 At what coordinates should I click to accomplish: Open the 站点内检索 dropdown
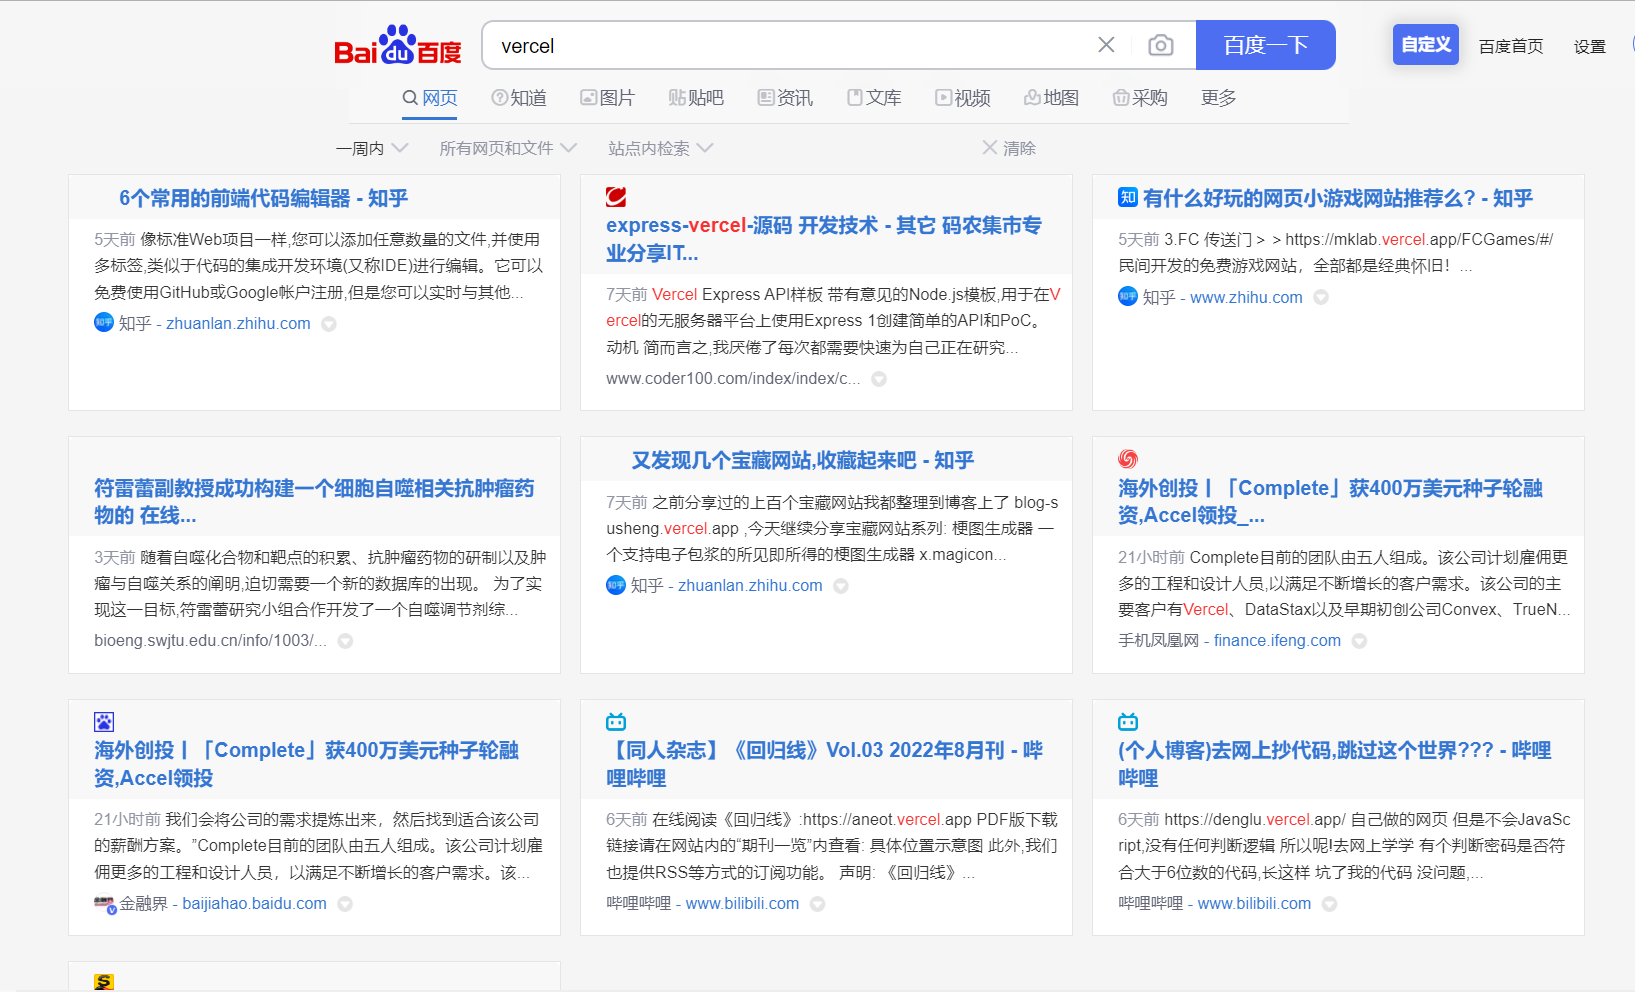[659, 147]
